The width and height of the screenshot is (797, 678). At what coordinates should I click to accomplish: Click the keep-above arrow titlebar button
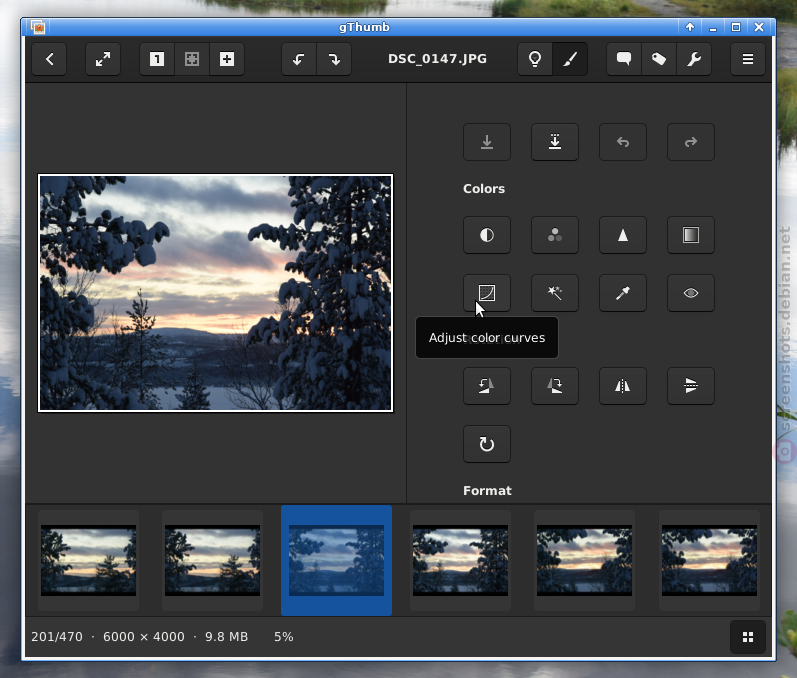(x=690, y=27)
